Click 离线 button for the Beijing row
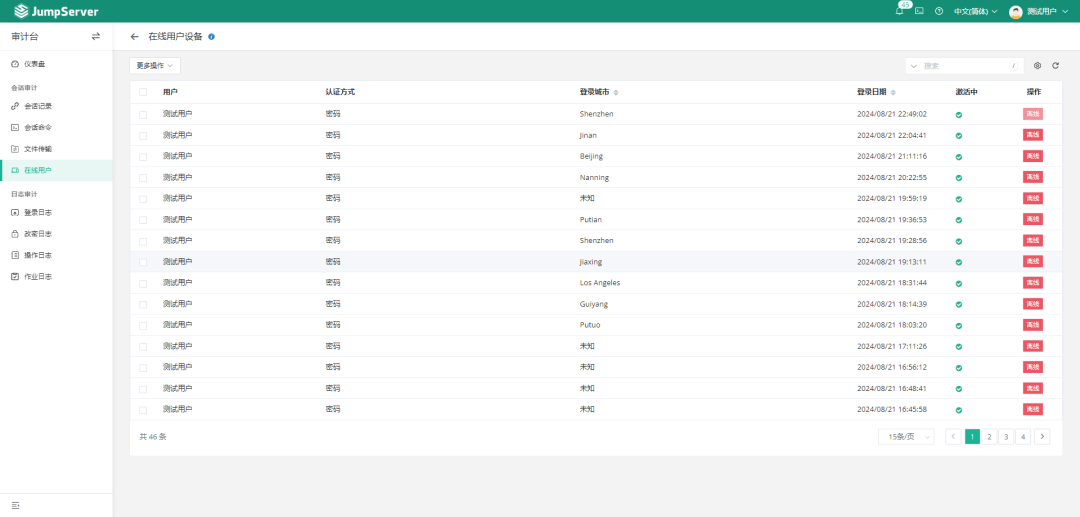The width and height of the screenshot is (1080, 517). tap(1032, 156)
